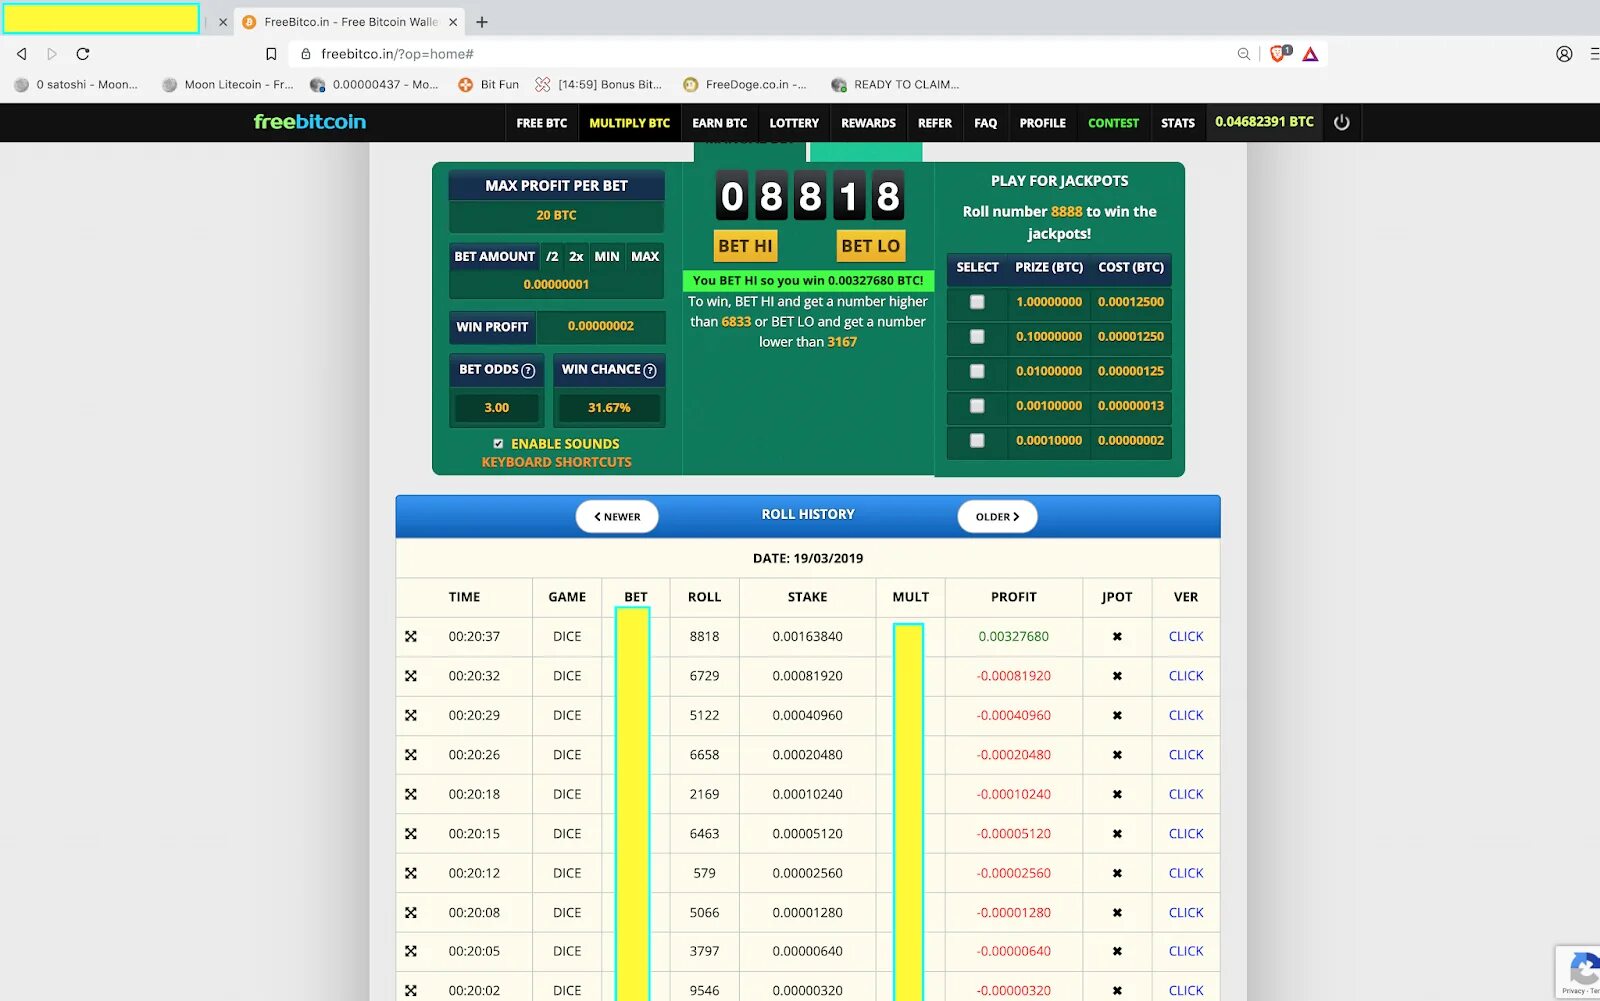Open the Brave shields lion icon

(x=1278, y=54)
